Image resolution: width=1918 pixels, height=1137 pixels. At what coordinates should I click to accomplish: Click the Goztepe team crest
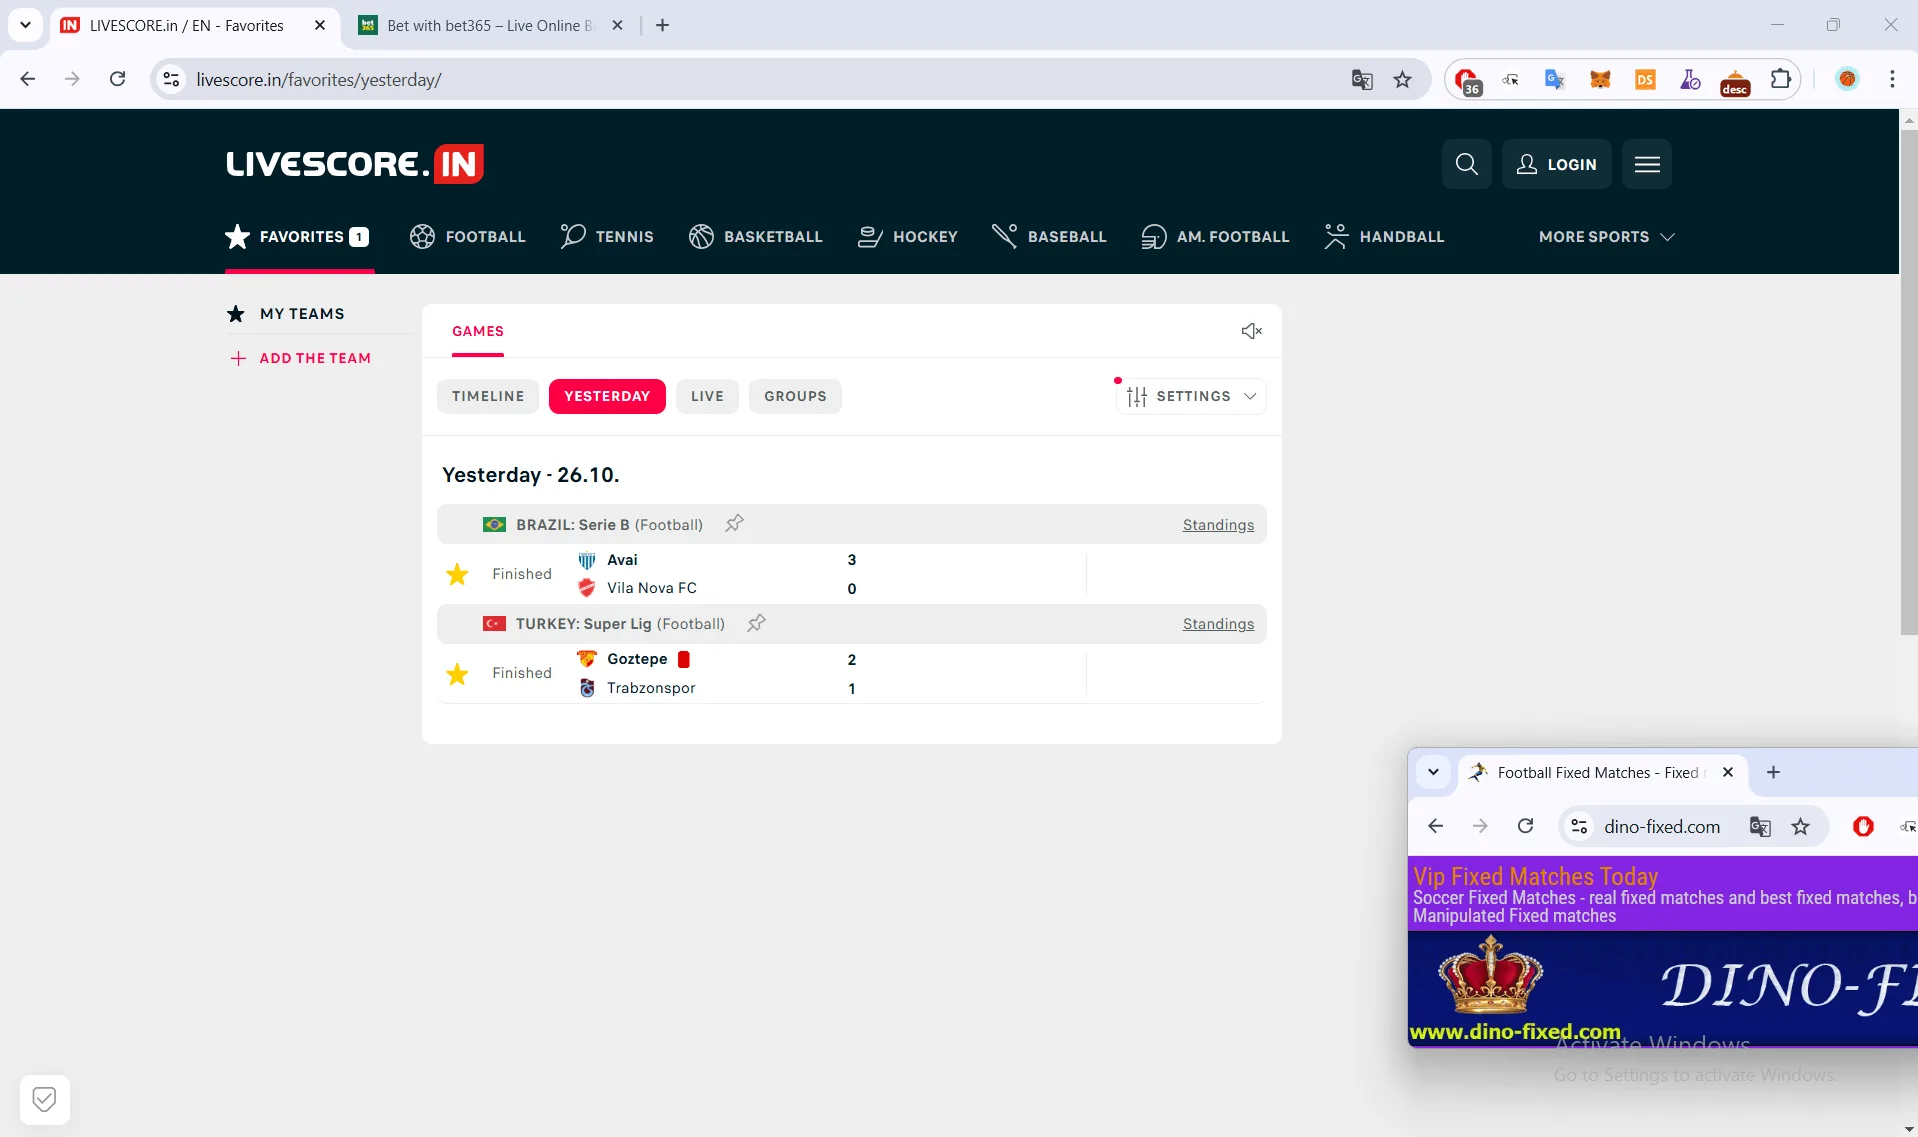click(587, 659)
